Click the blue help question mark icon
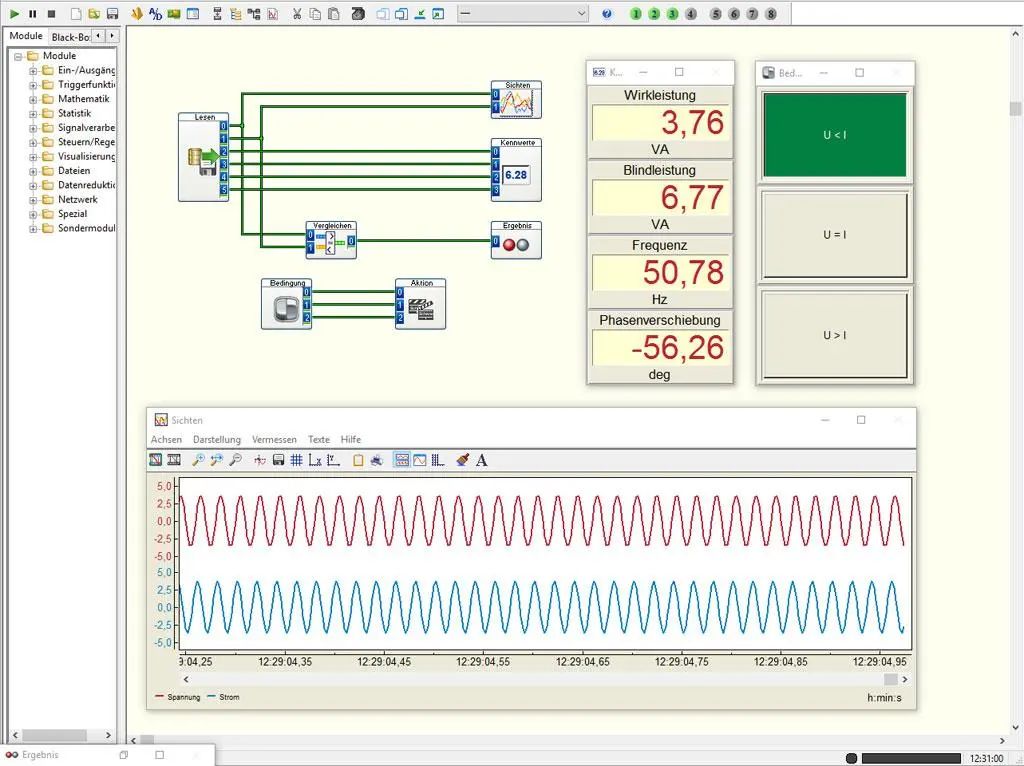1024x766 pixels. pyautogui.click(x=607, y=14)
